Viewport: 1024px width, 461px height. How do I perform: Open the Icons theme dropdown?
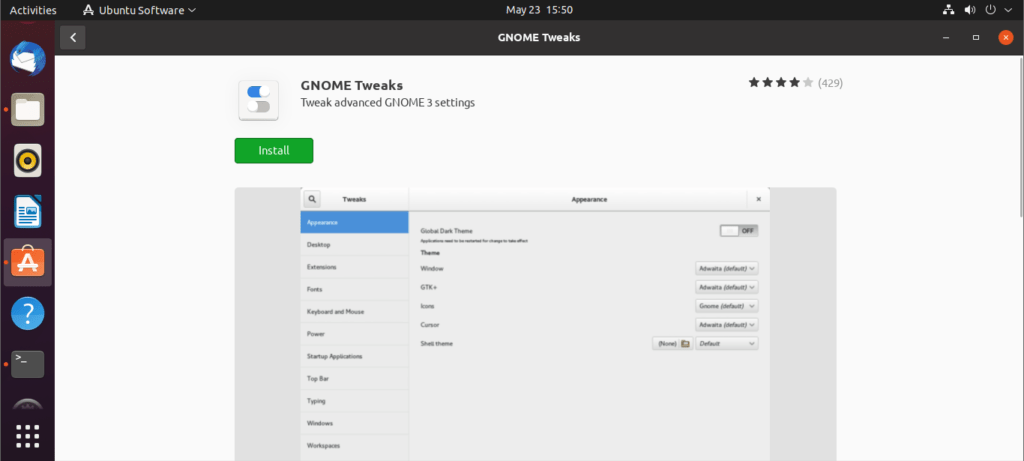[x=727, y=306]
